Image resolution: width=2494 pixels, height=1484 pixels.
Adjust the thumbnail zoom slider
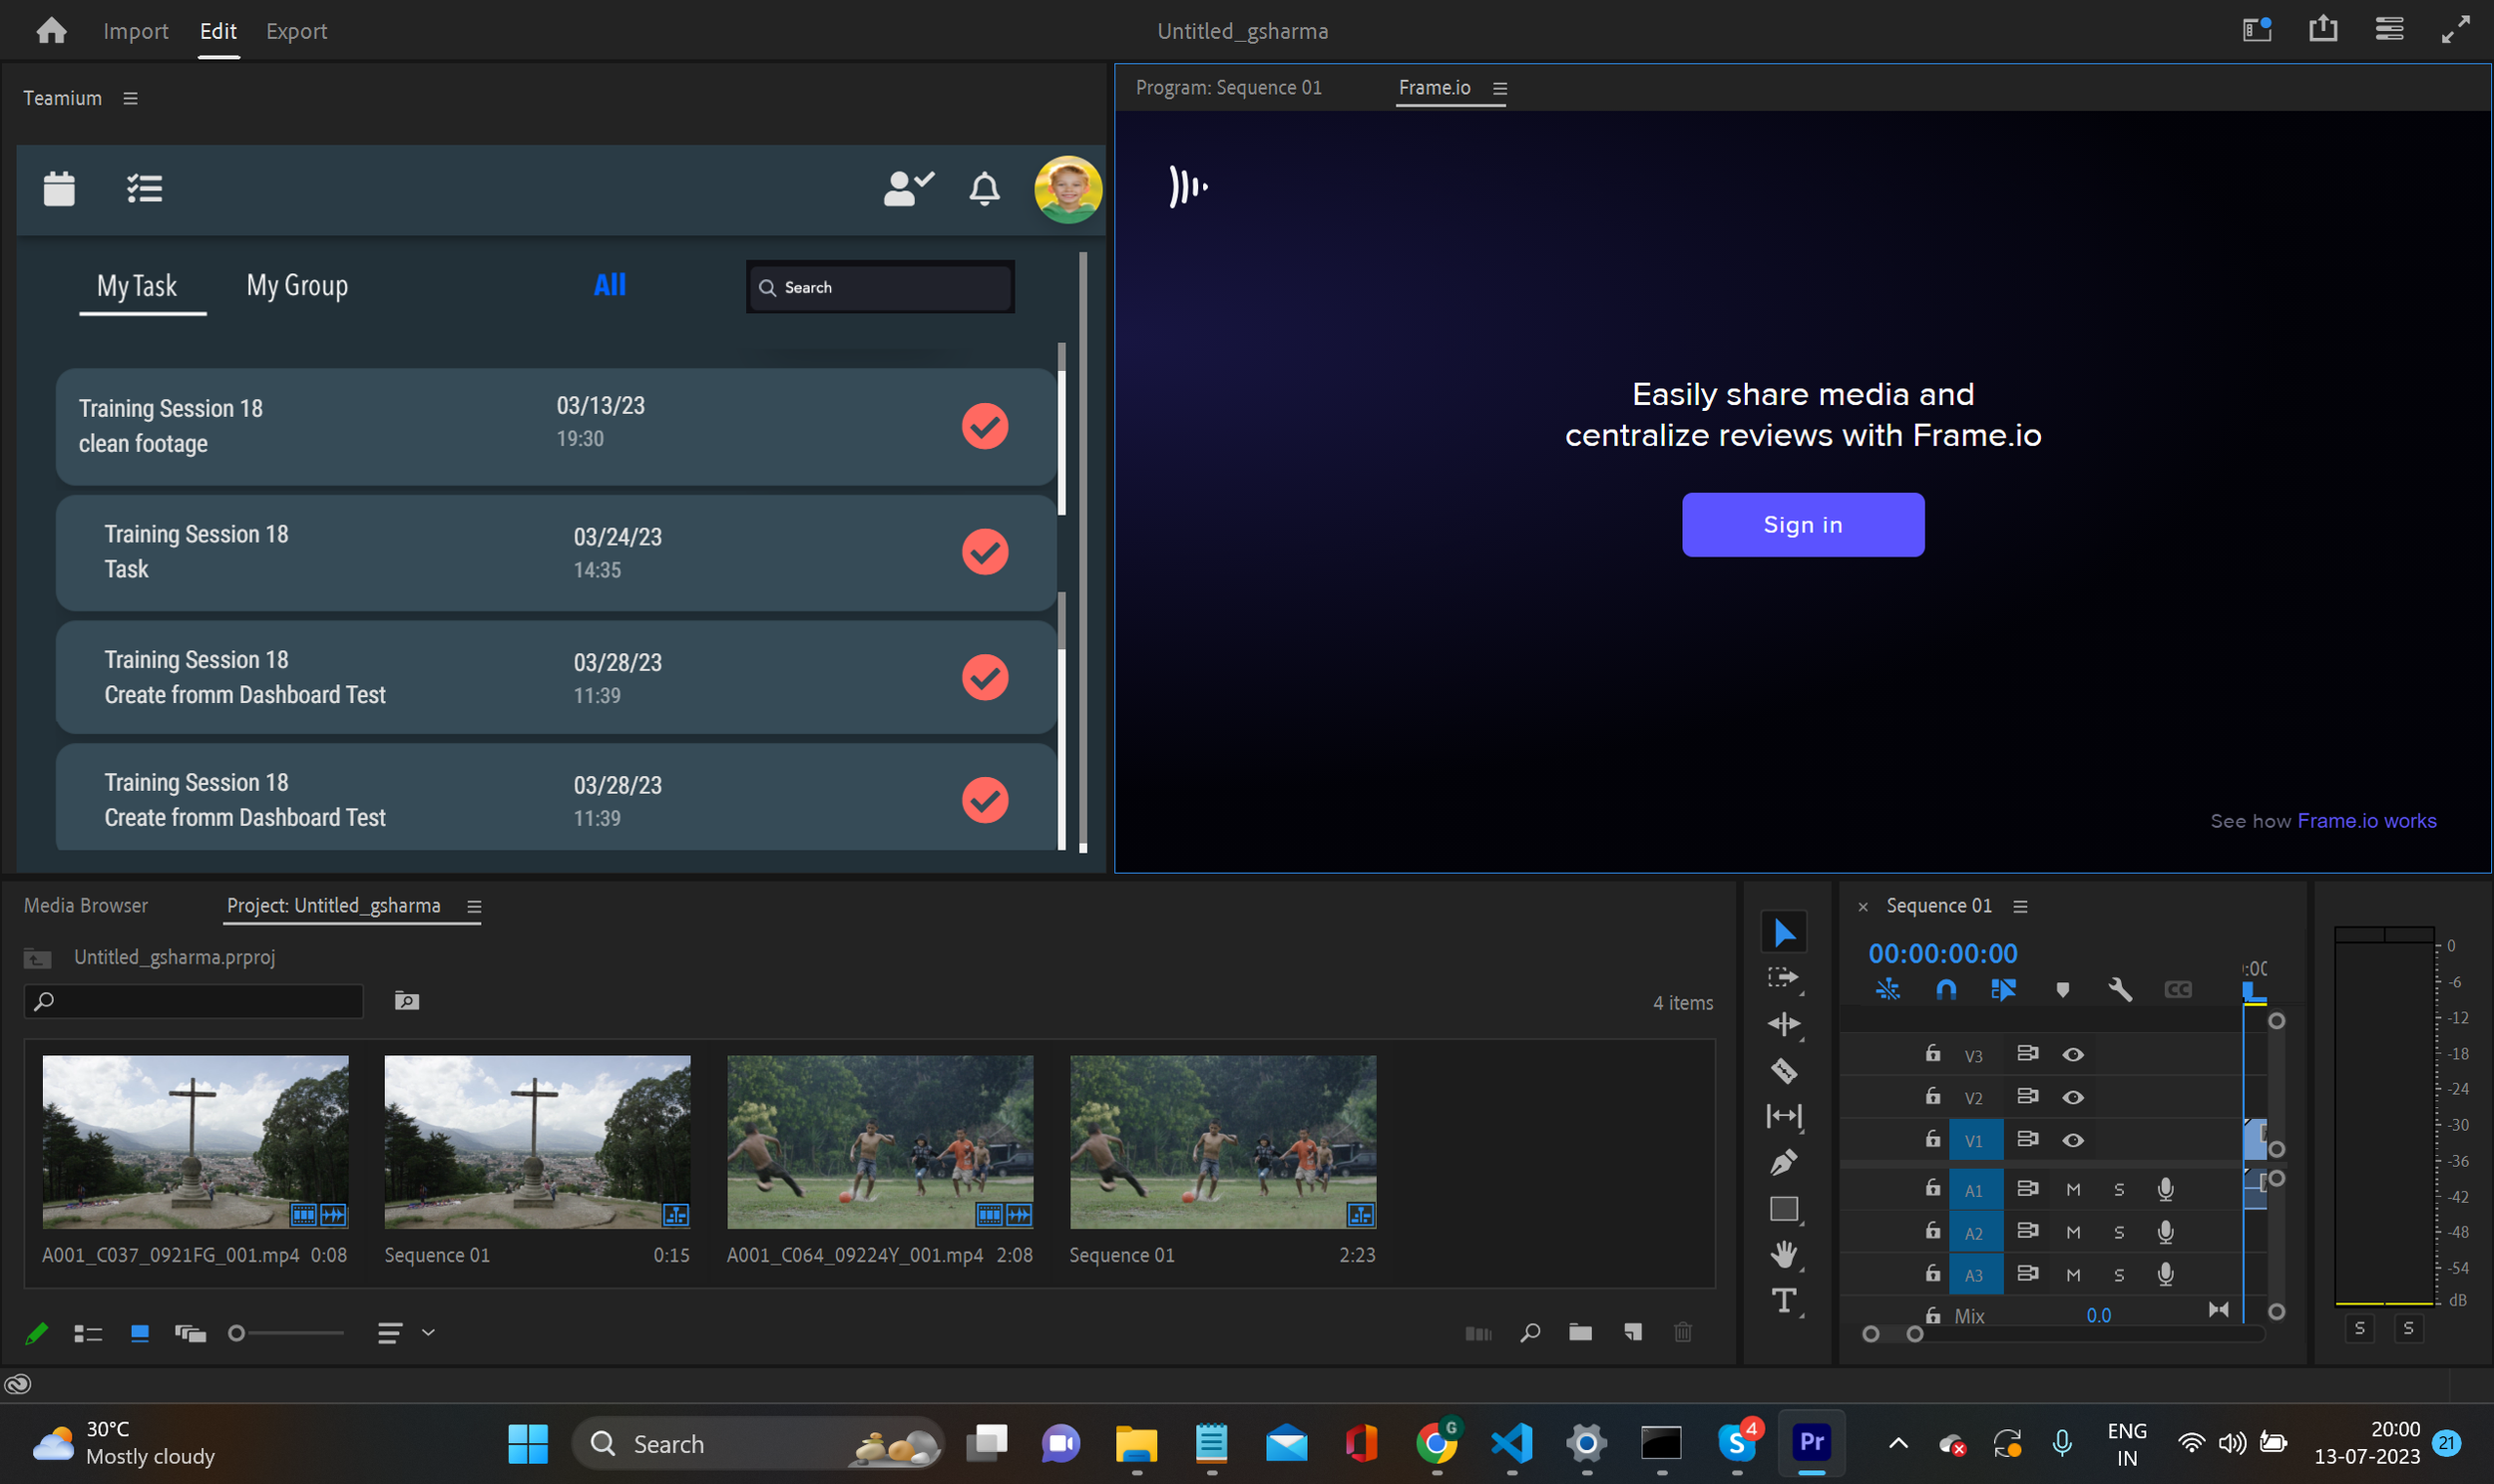pyautogui.click(x=238, y=1333)
